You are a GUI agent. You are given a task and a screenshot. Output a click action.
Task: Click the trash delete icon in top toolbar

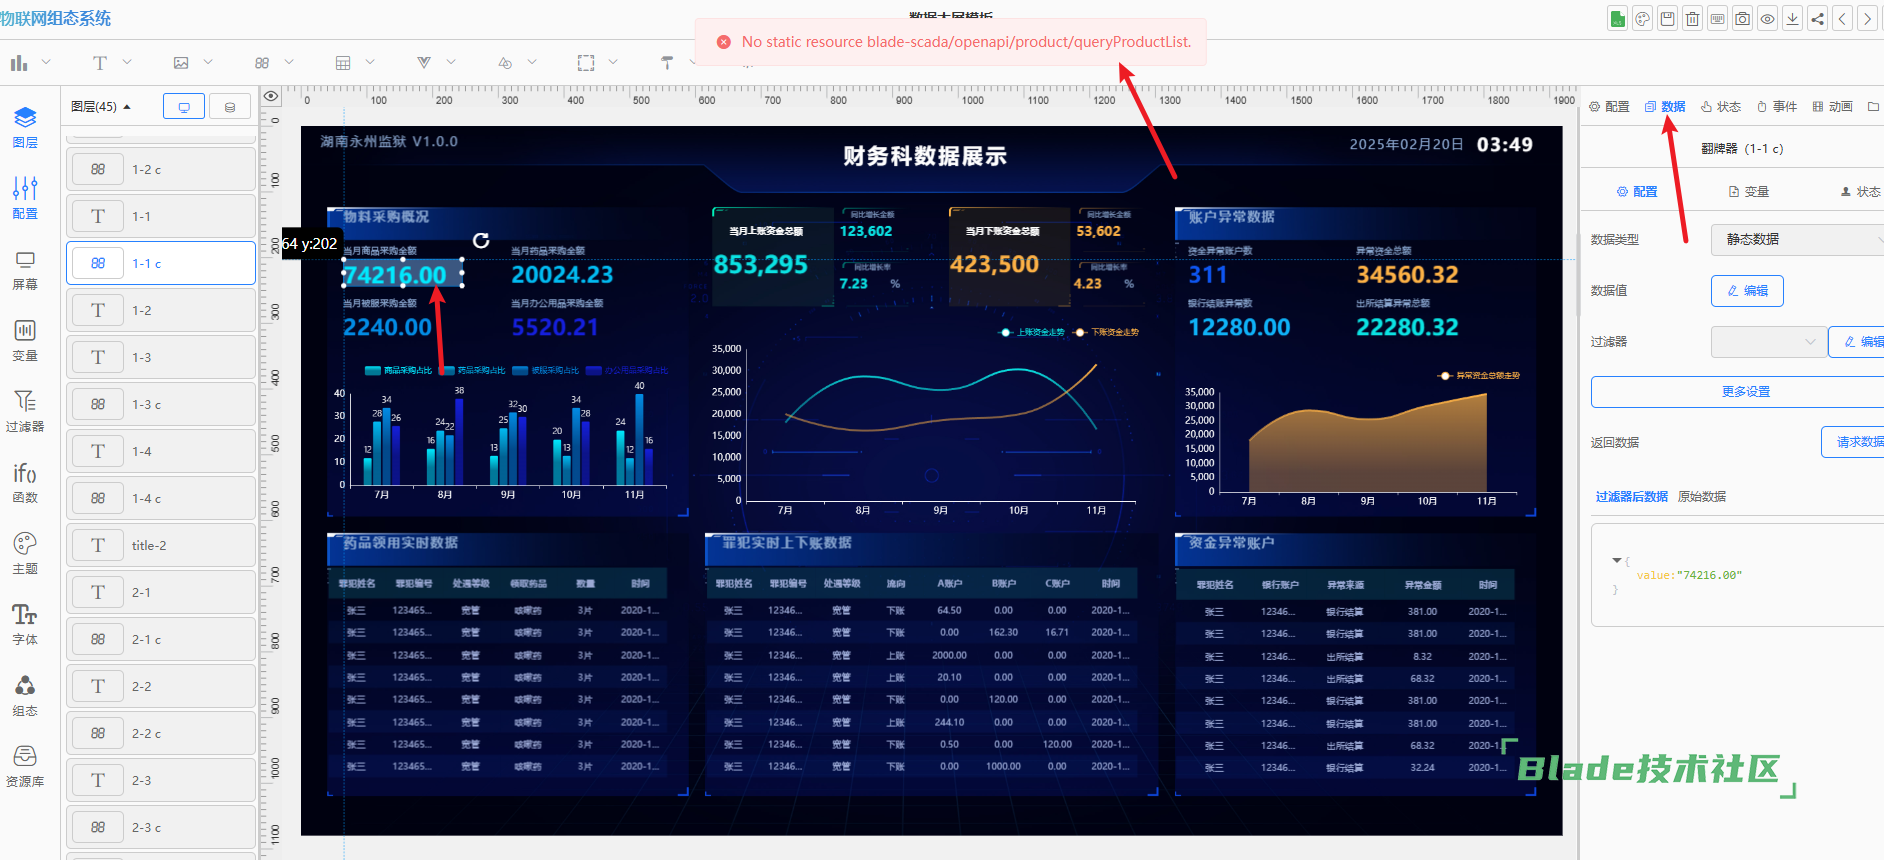[x=1692, y=19]
